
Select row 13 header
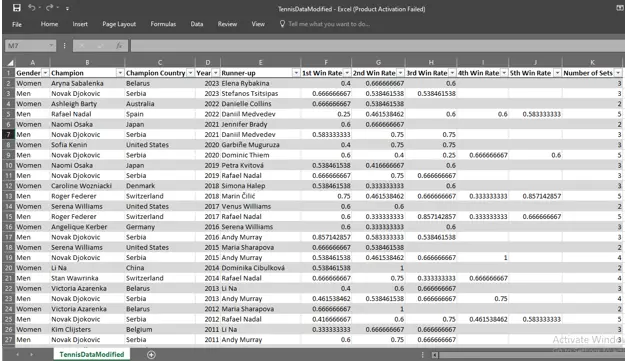[9, 196]
